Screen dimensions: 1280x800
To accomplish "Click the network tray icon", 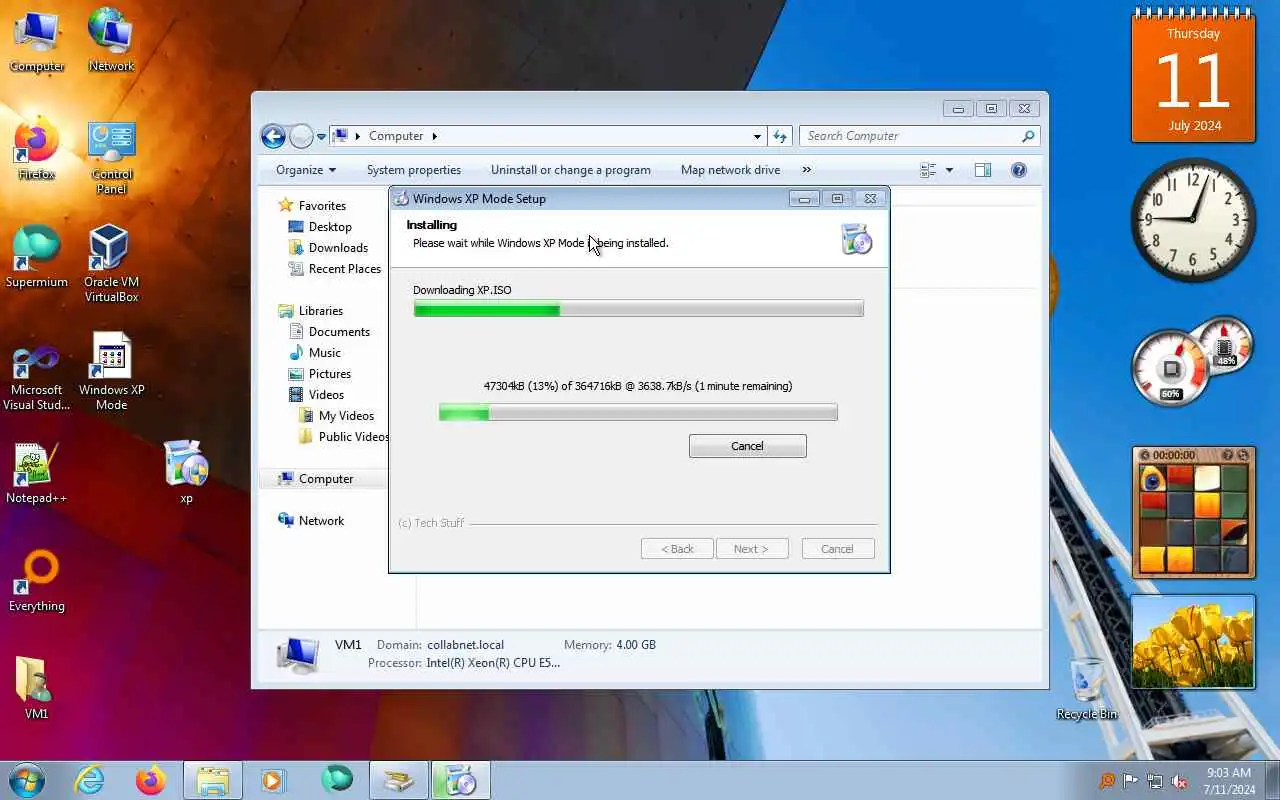I will pyautogui.click(x=1156, y=782).
